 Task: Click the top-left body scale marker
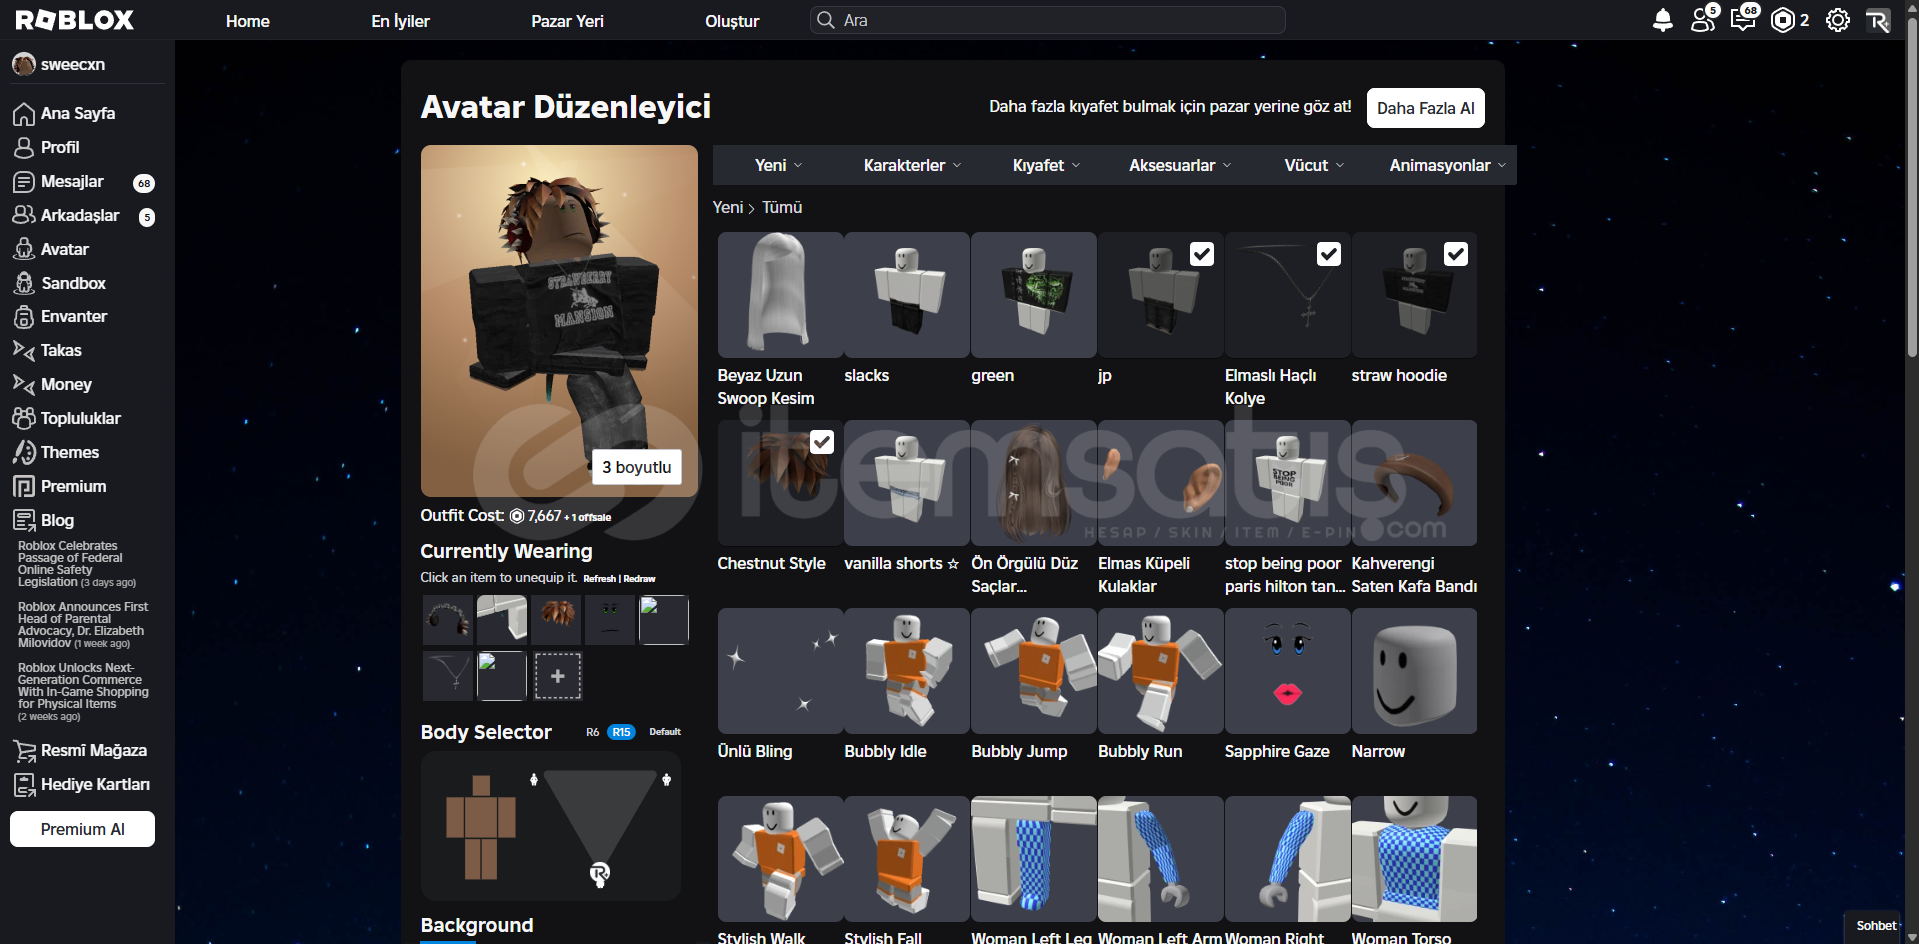tap(534, 779)
